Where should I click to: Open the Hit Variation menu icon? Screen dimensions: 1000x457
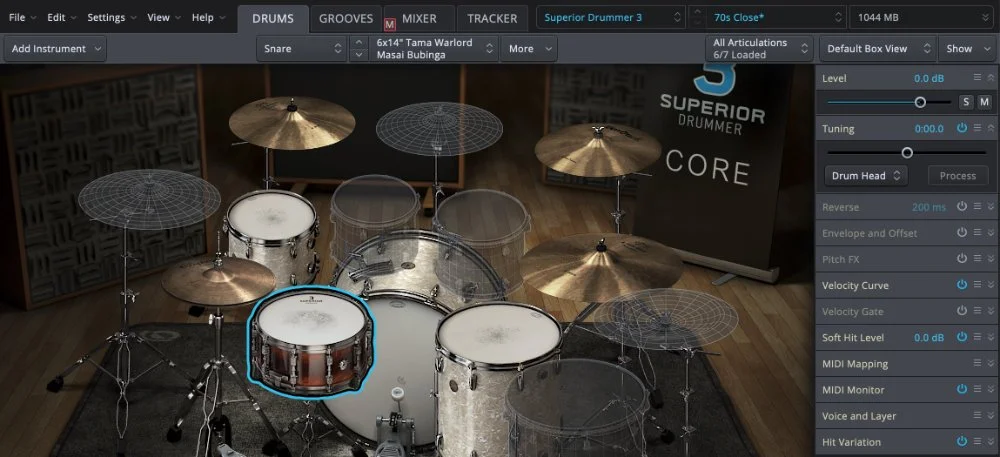tap(977, 442)
